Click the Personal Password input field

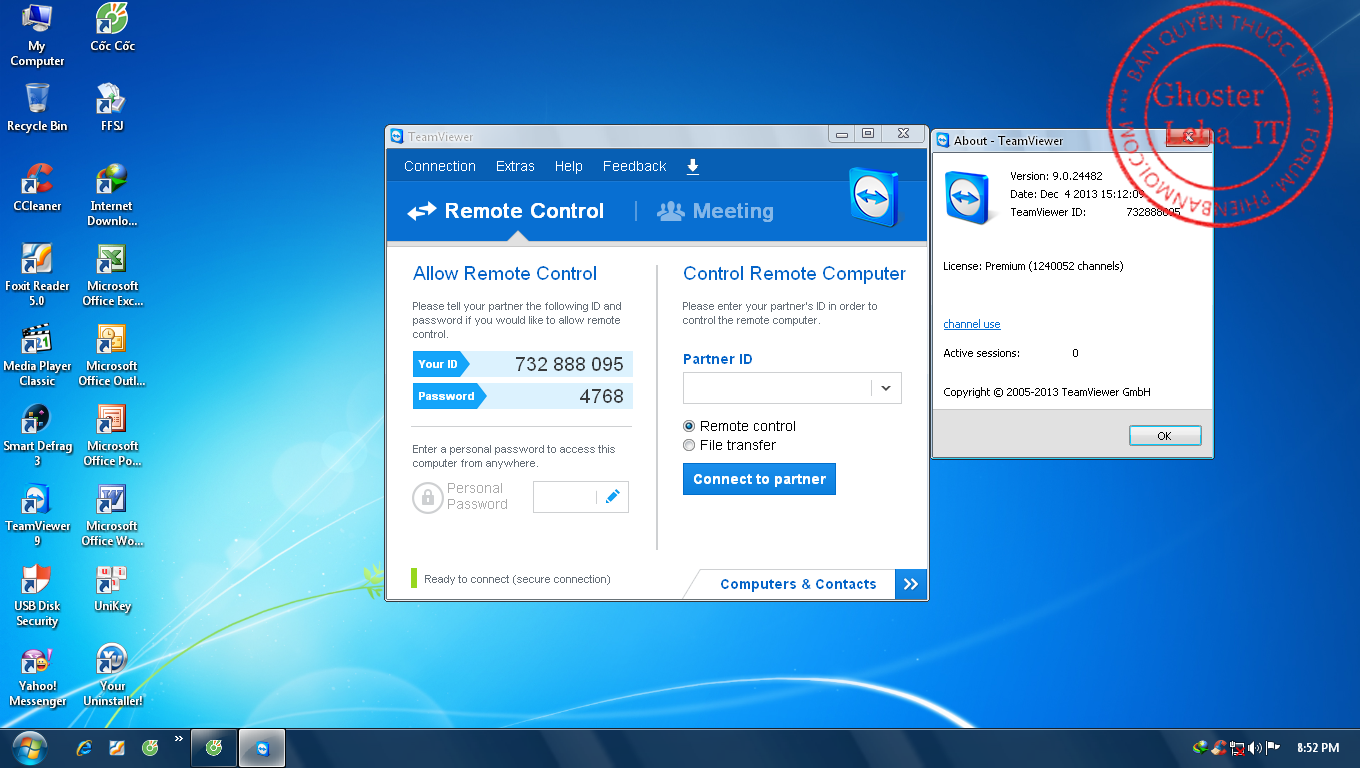pyautogui.click(x=564, y=497)
